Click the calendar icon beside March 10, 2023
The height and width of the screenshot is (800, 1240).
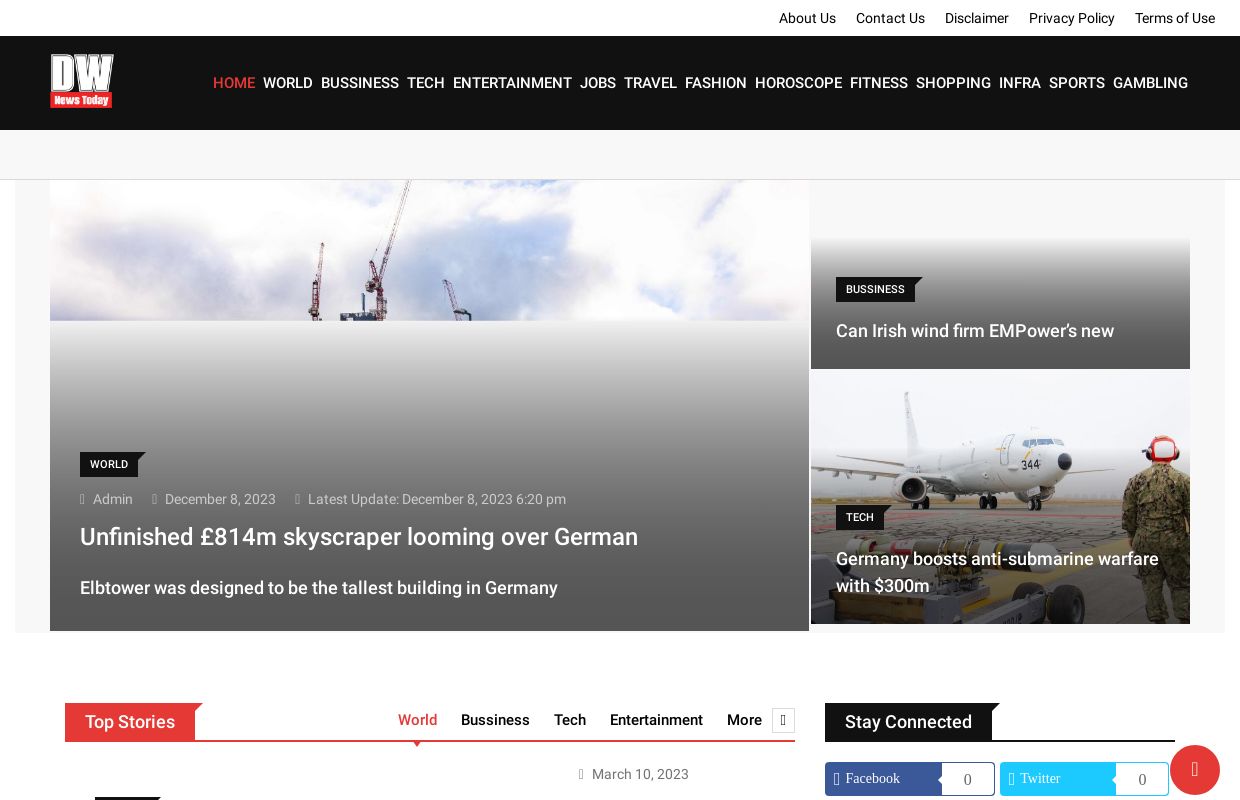click(582, 774)
